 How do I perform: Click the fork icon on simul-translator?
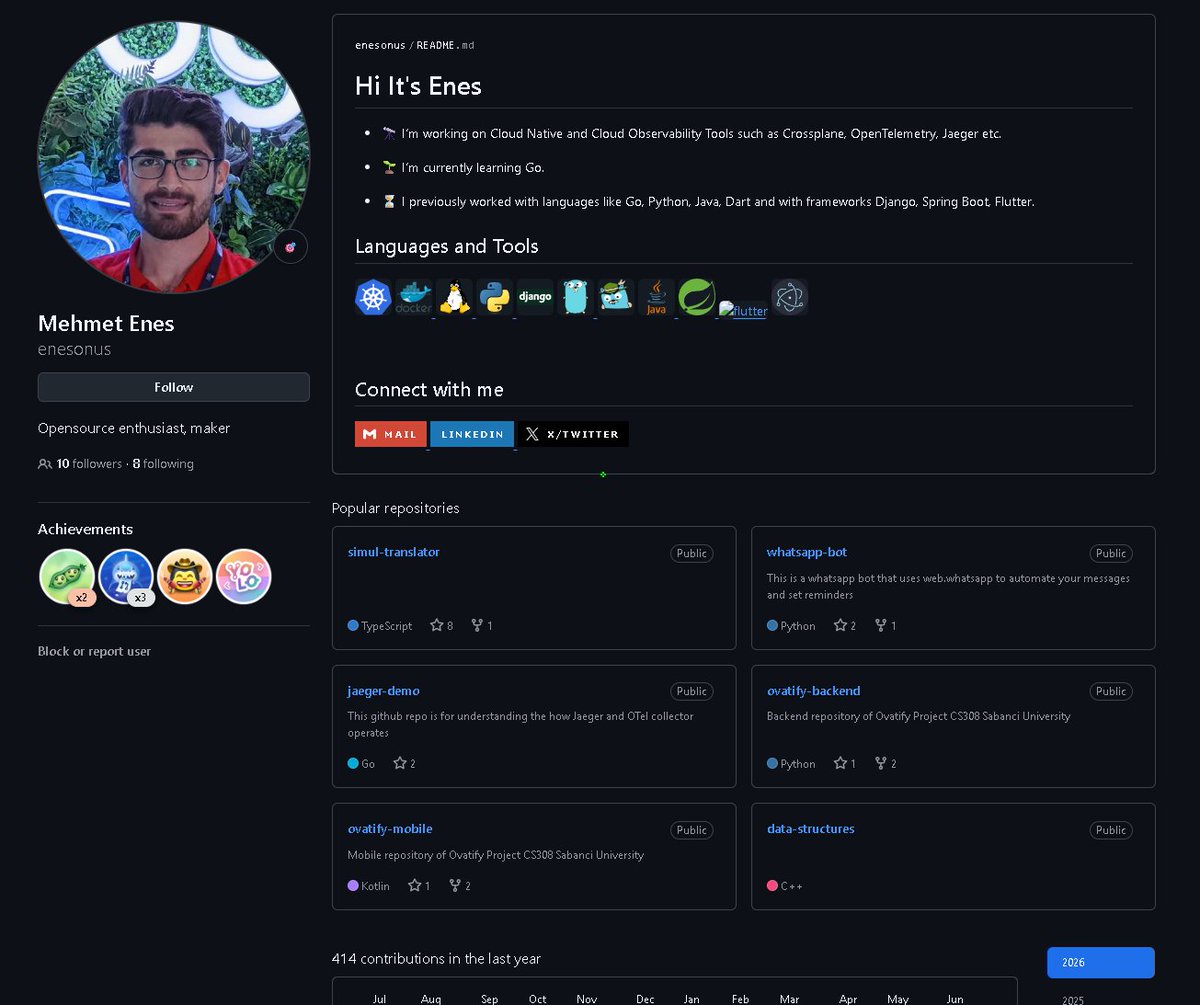(477, 625)
